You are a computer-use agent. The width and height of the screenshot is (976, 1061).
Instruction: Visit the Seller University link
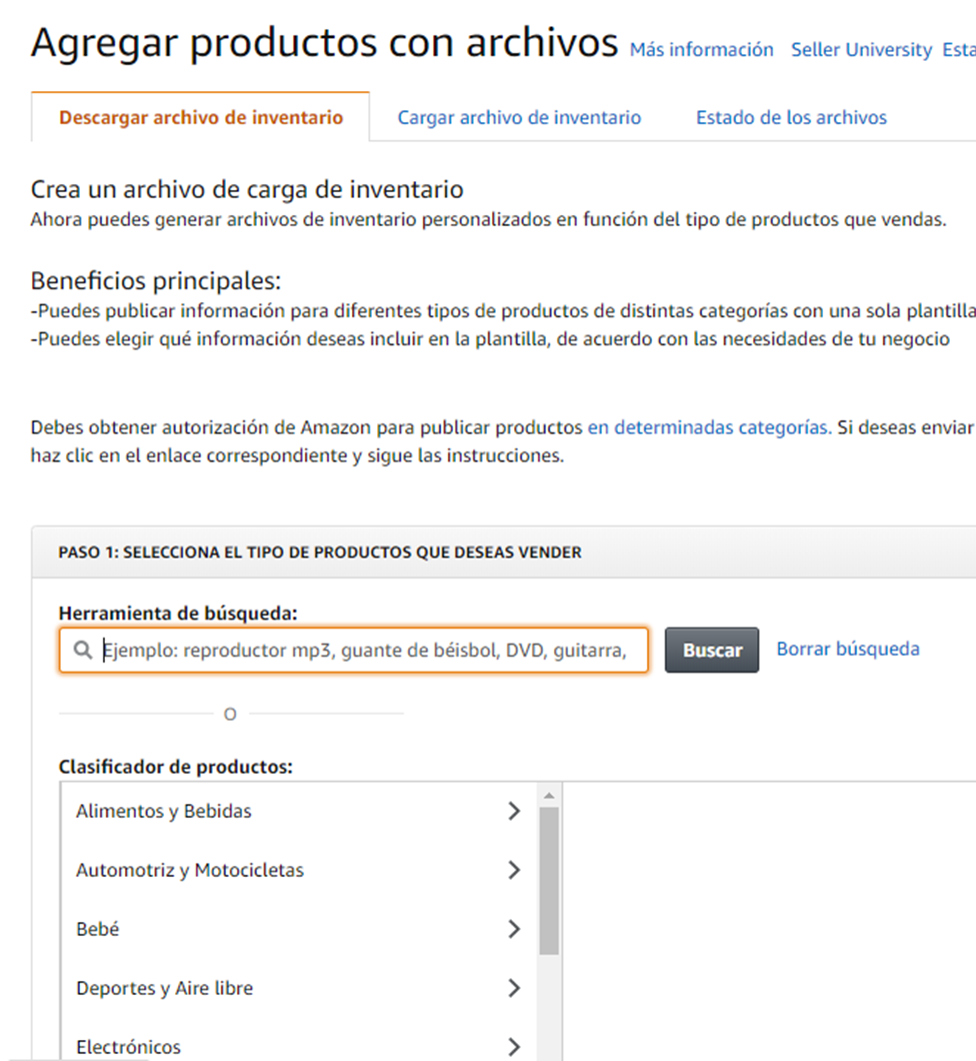point(861,49)
